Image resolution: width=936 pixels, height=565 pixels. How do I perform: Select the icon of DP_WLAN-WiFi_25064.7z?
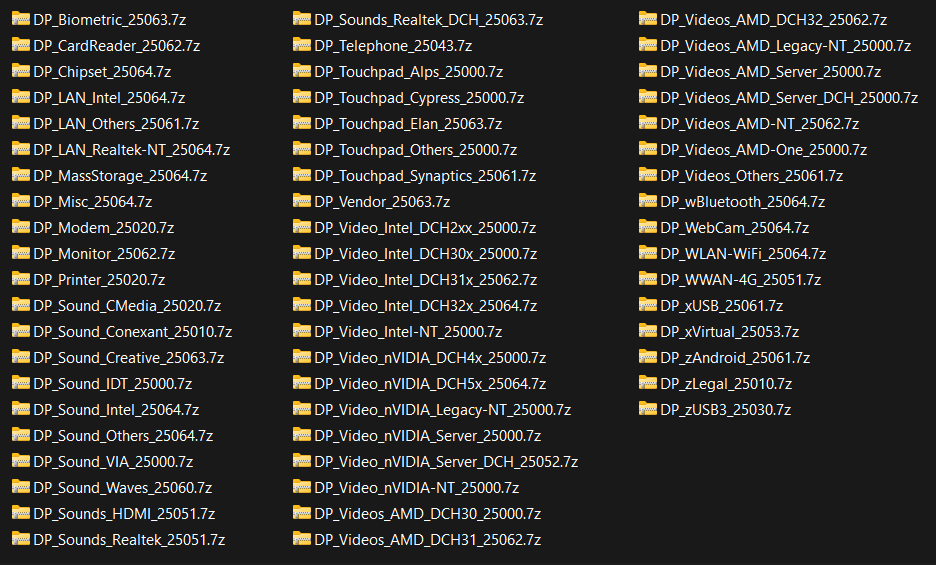(x=648, y=252)
